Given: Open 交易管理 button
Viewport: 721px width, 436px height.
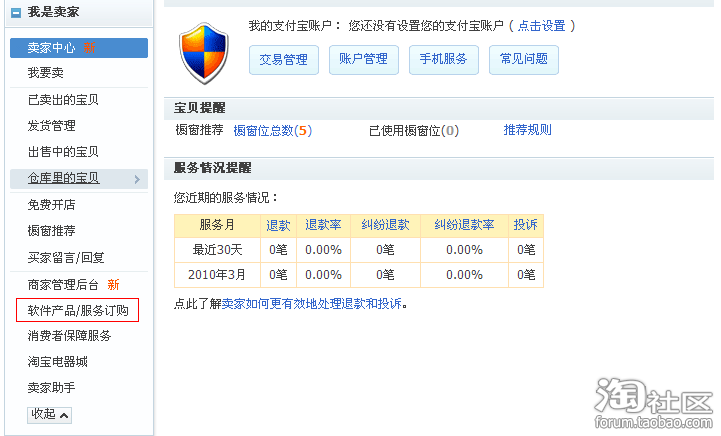Looking at the screenshot, I should [284, 60].
